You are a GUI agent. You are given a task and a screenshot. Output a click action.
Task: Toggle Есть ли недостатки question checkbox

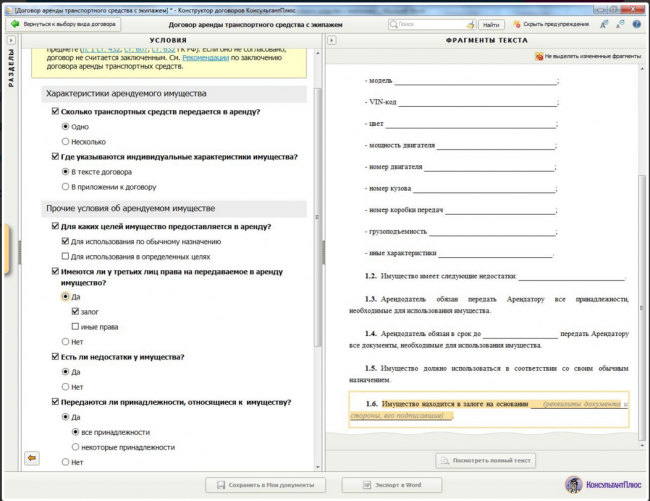click(x=55, y=356)
